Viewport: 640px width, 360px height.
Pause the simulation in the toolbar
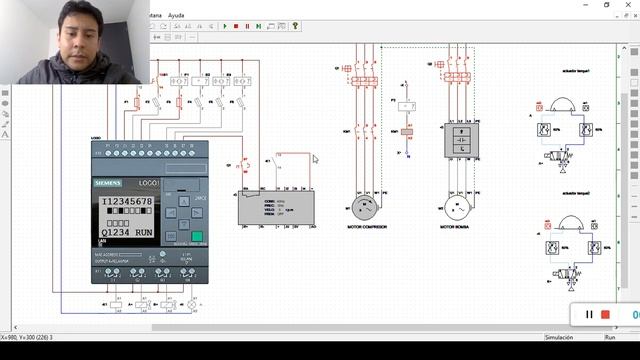pyautogui.click(x=247, y=26)
